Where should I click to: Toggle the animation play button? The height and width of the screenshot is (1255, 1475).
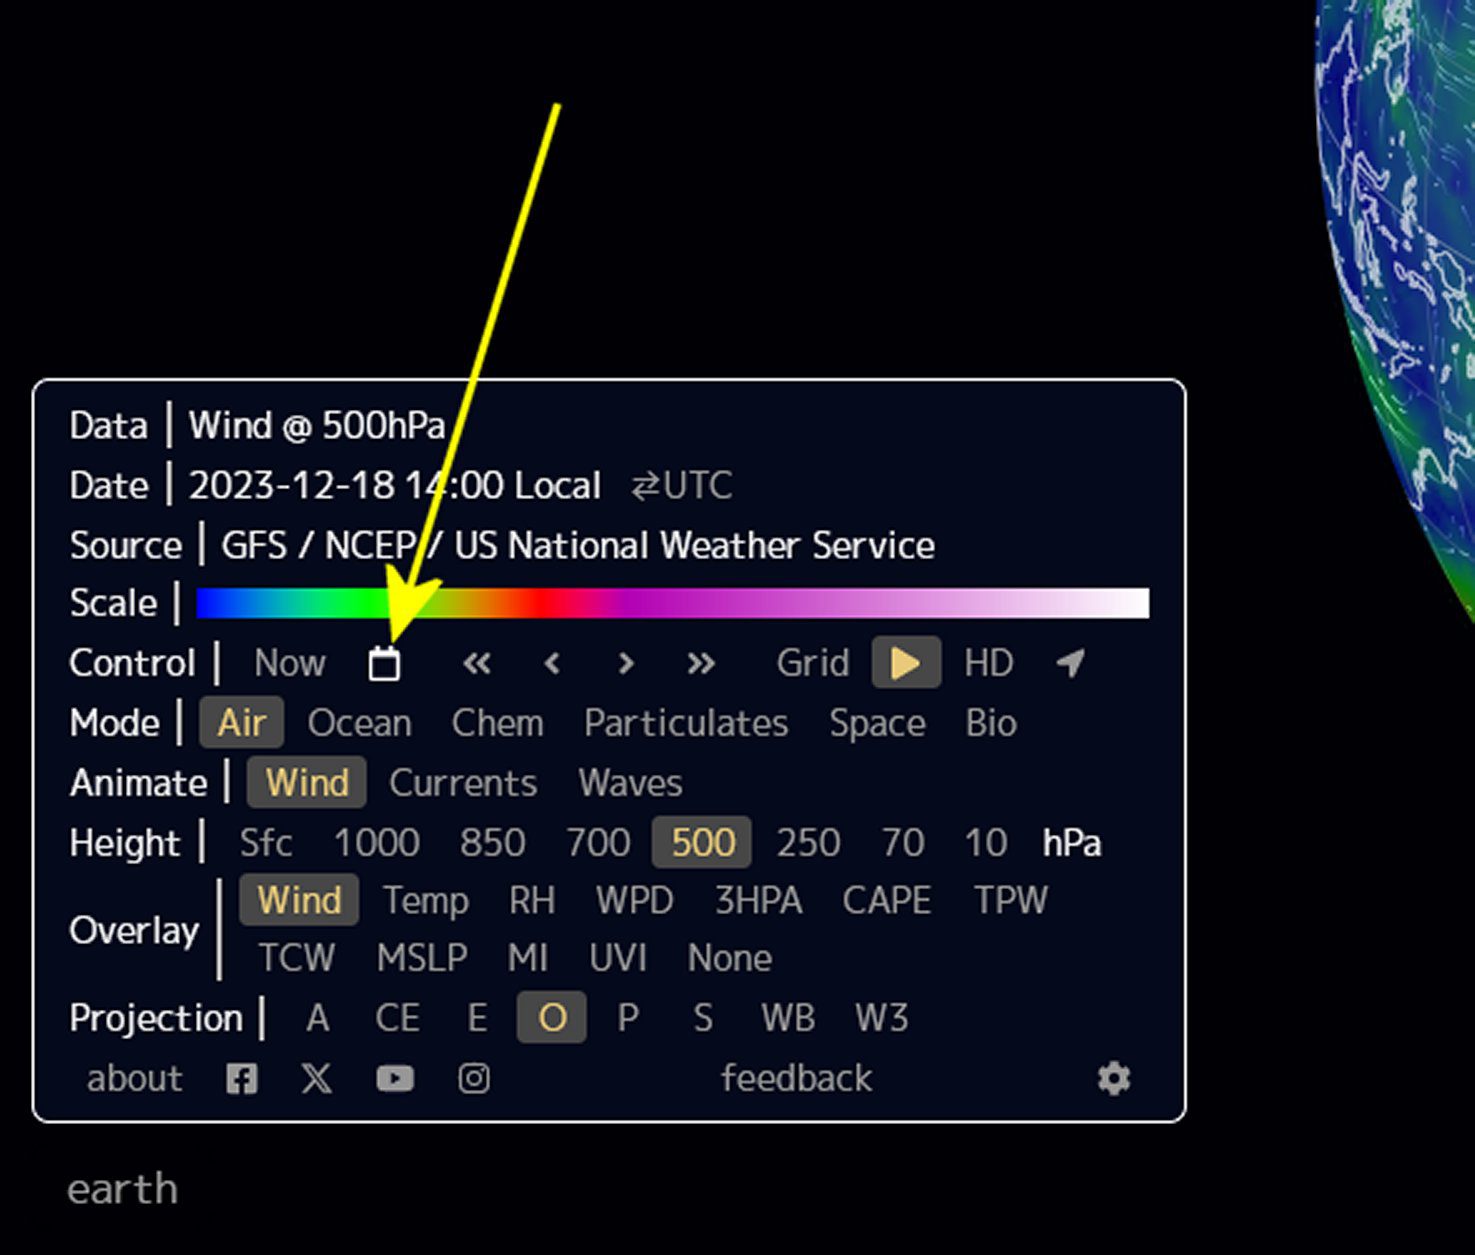(906, 663)
